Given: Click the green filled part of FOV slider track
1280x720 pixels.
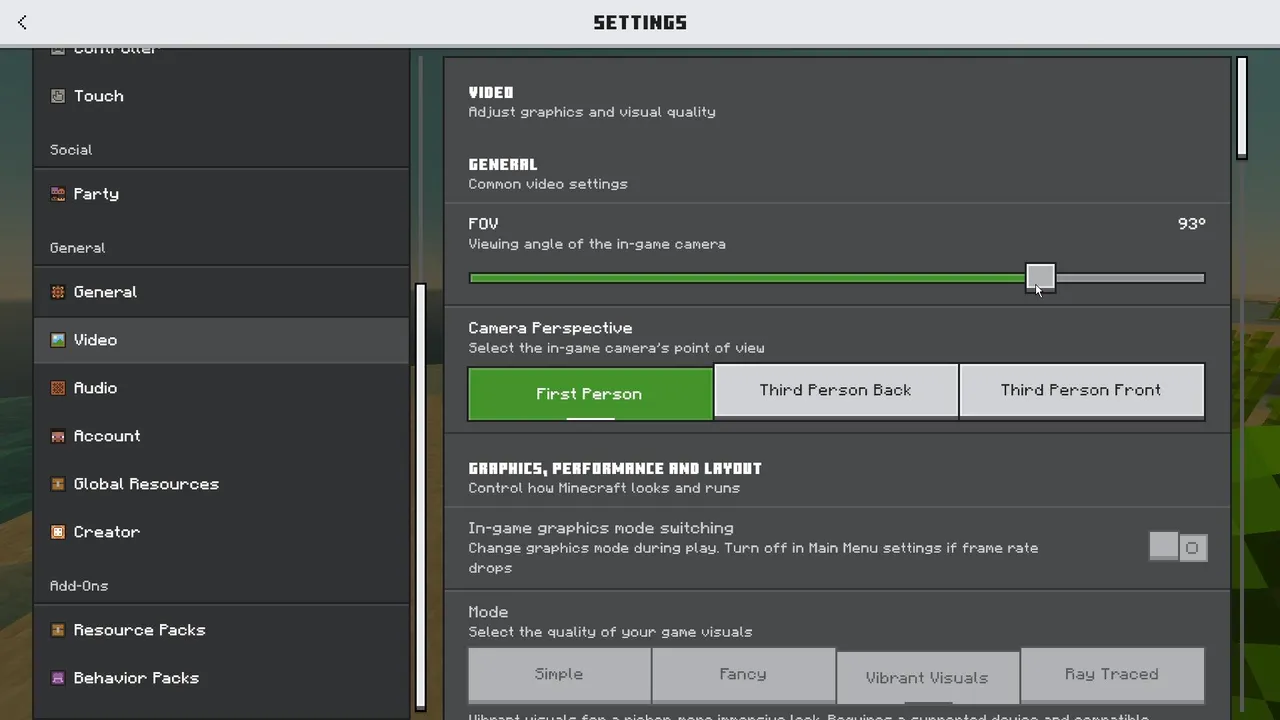Looking at the screenshot, I should click(x=747, y=278).
